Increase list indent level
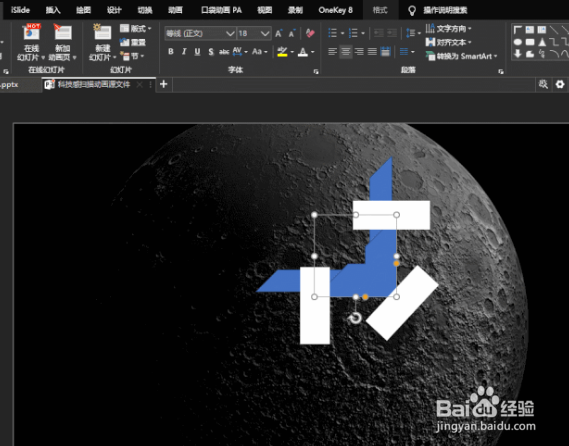 392,33
